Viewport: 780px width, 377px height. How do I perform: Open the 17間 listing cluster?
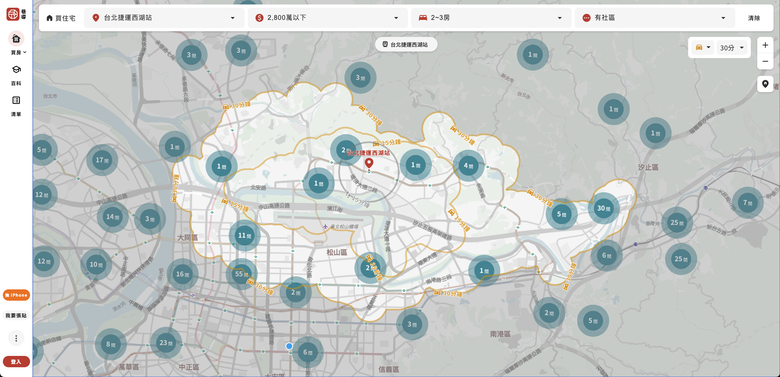[x=102, y=160]
